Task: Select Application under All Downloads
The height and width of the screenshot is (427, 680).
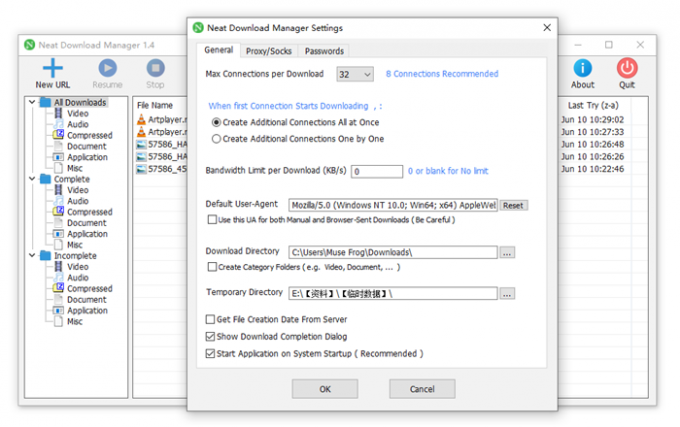Action: point(87,157)
